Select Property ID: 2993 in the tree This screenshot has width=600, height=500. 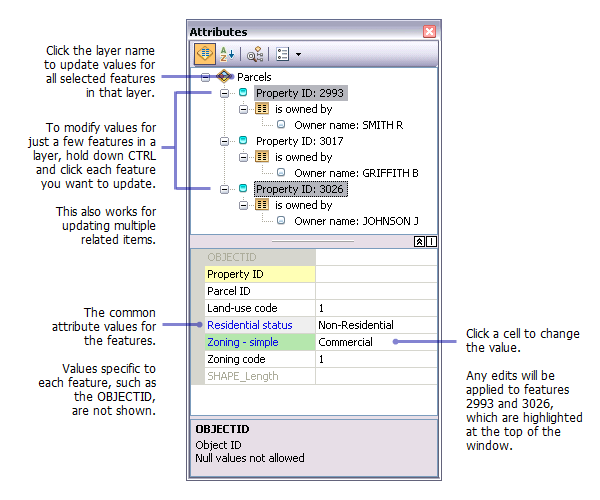click(x=300, y=93)
